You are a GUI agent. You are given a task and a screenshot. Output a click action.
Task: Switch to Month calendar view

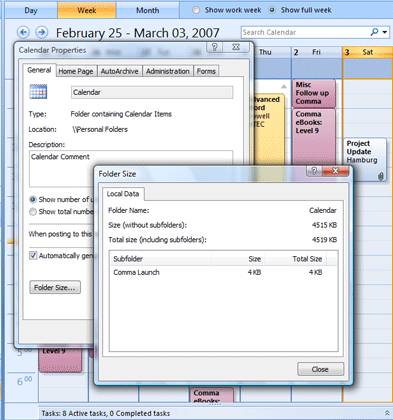147,10
